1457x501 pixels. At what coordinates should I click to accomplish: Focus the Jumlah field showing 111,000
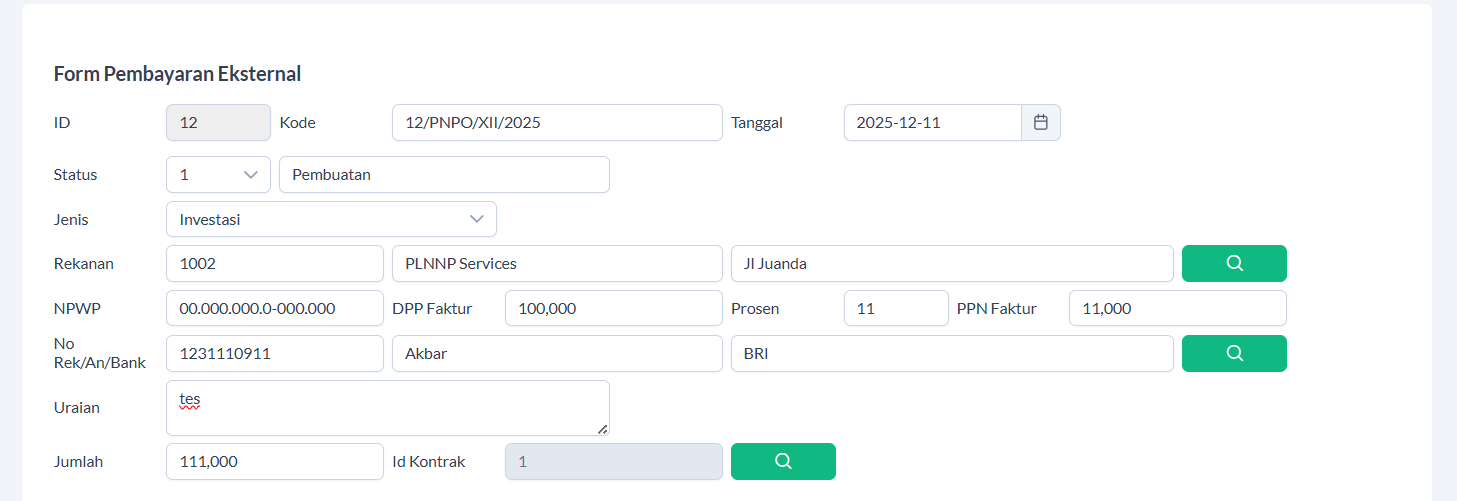[275, 461]
